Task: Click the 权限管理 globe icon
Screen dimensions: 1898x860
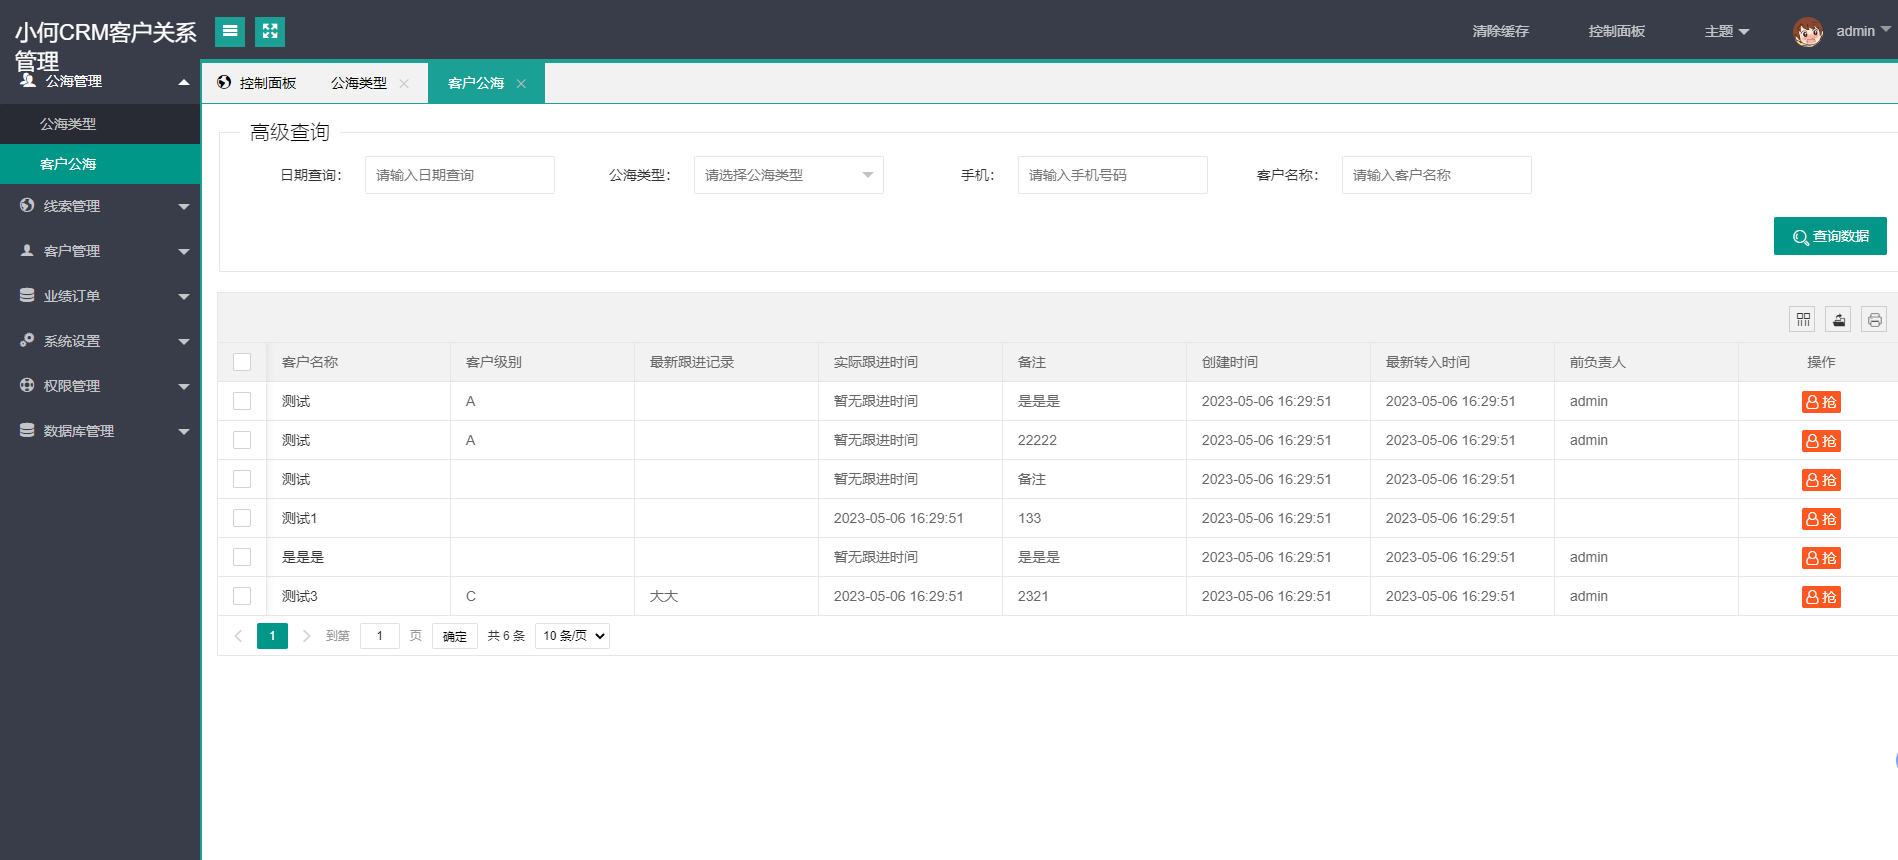Action: click(x=27, y=385)
